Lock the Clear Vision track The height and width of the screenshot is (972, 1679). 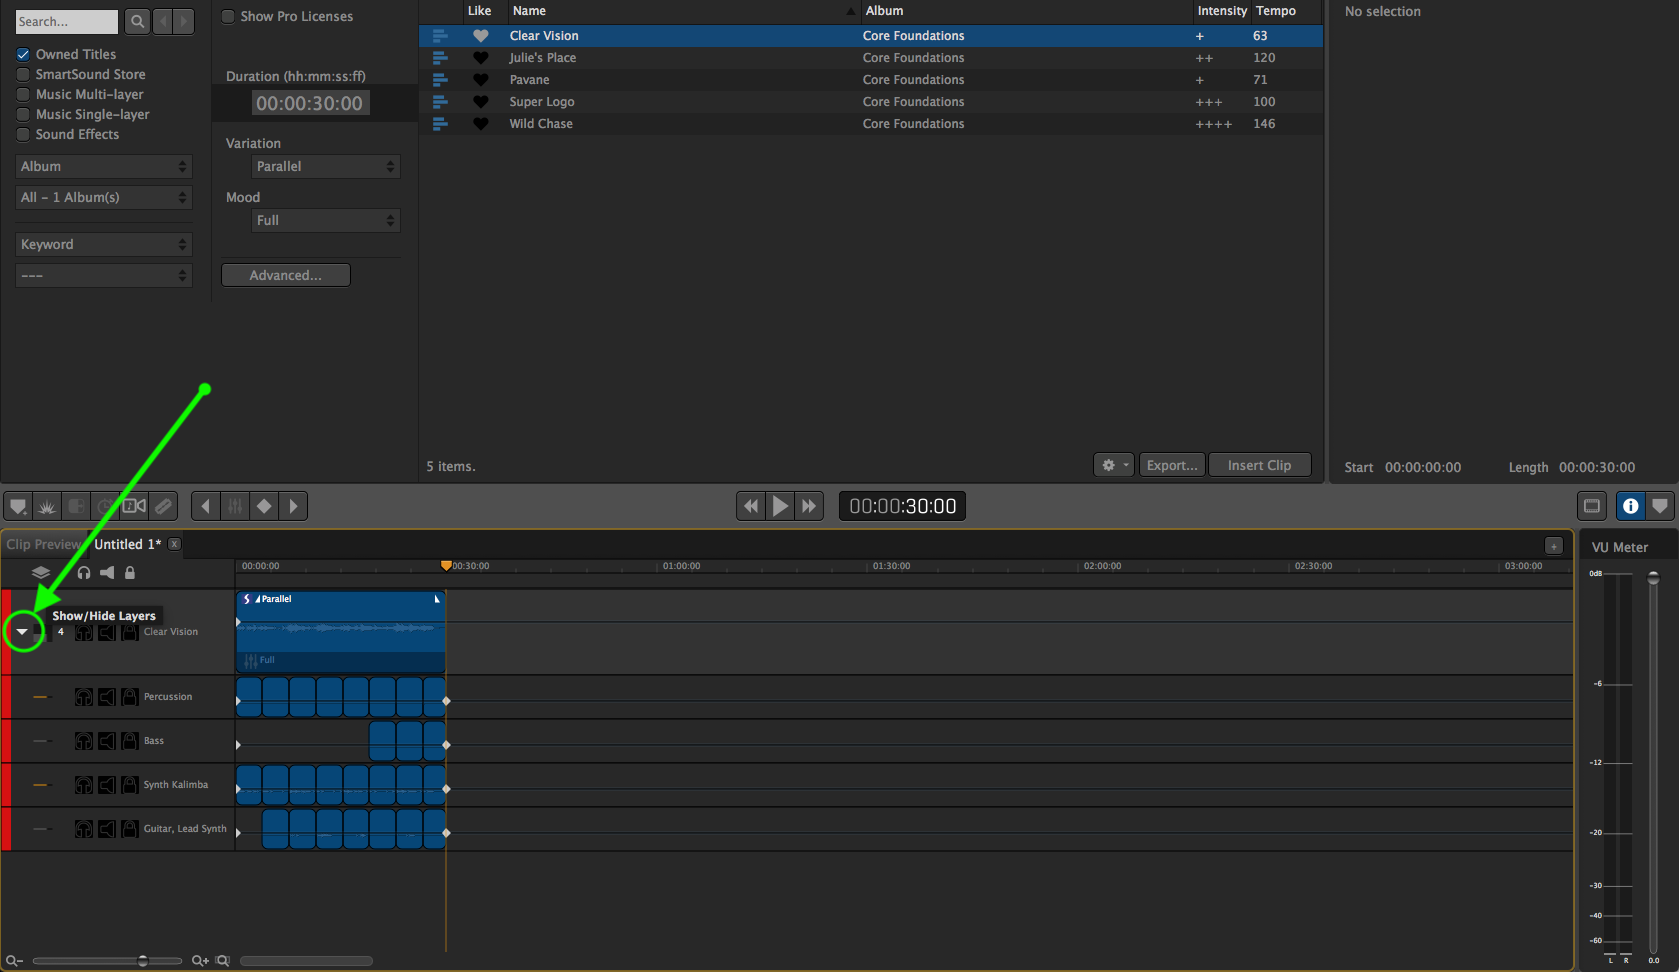(130, 632)
